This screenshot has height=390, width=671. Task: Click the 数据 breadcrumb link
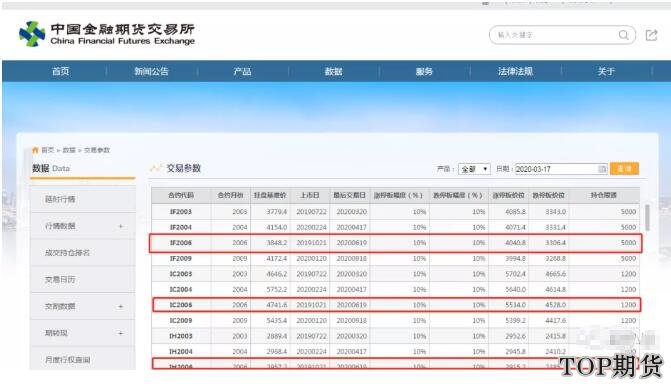(x=69, y=150)
